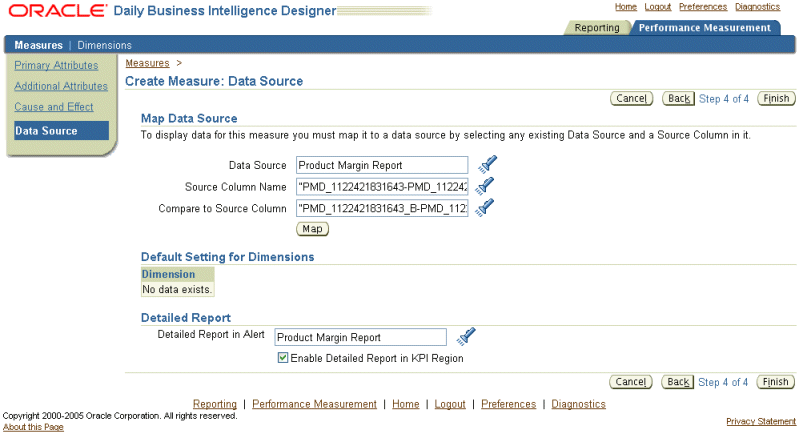Go to Additional Attributes step
The image size is (799, 434).
pos(61,86)
